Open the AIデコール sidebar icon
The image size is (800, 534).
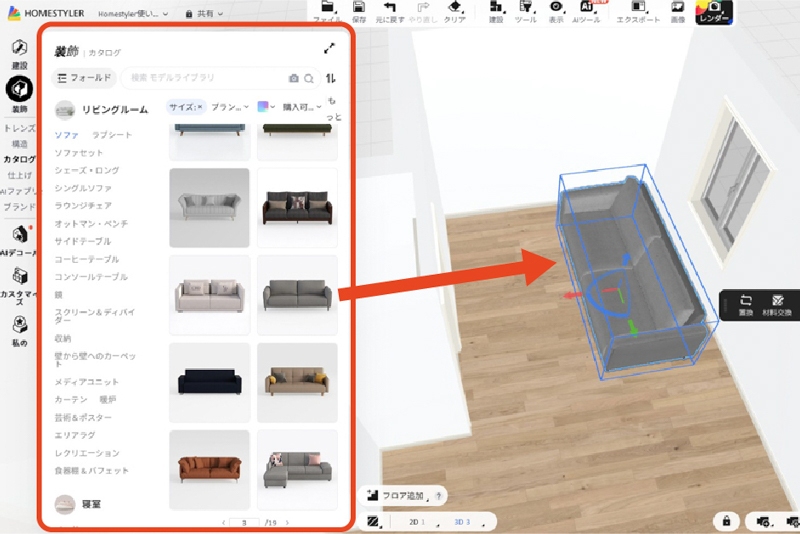[19, 235]
